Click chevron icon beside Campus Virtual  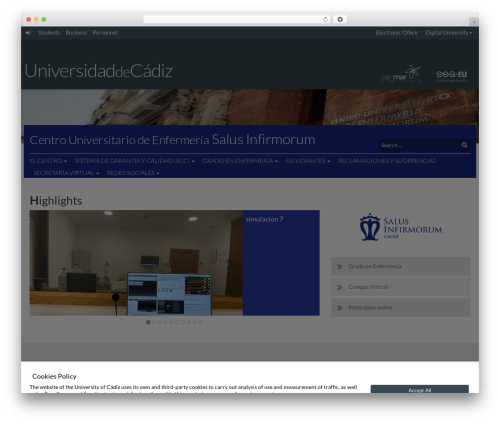pos(339,287)
